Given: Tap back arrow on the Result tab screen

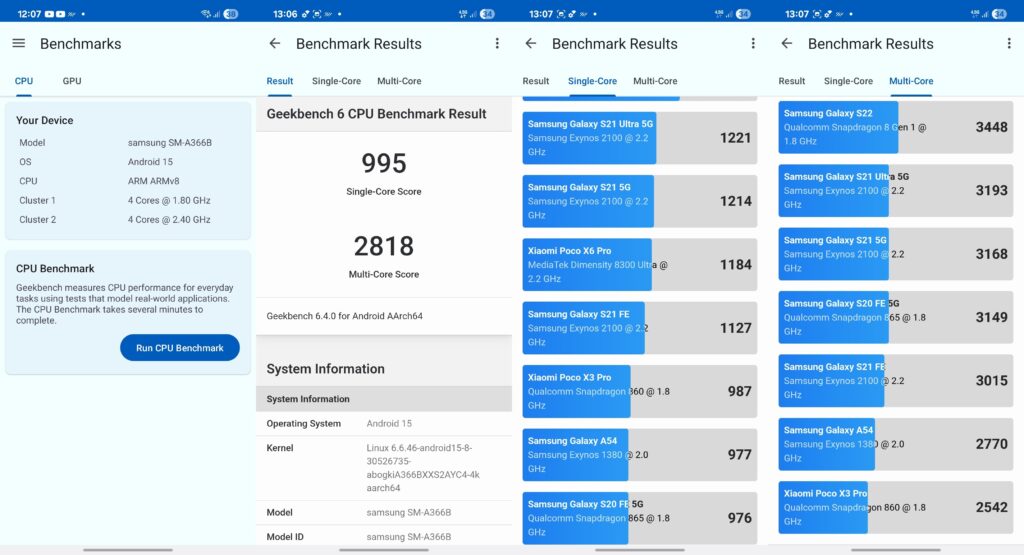Looking at the screenshot, I should click(274, 43).
